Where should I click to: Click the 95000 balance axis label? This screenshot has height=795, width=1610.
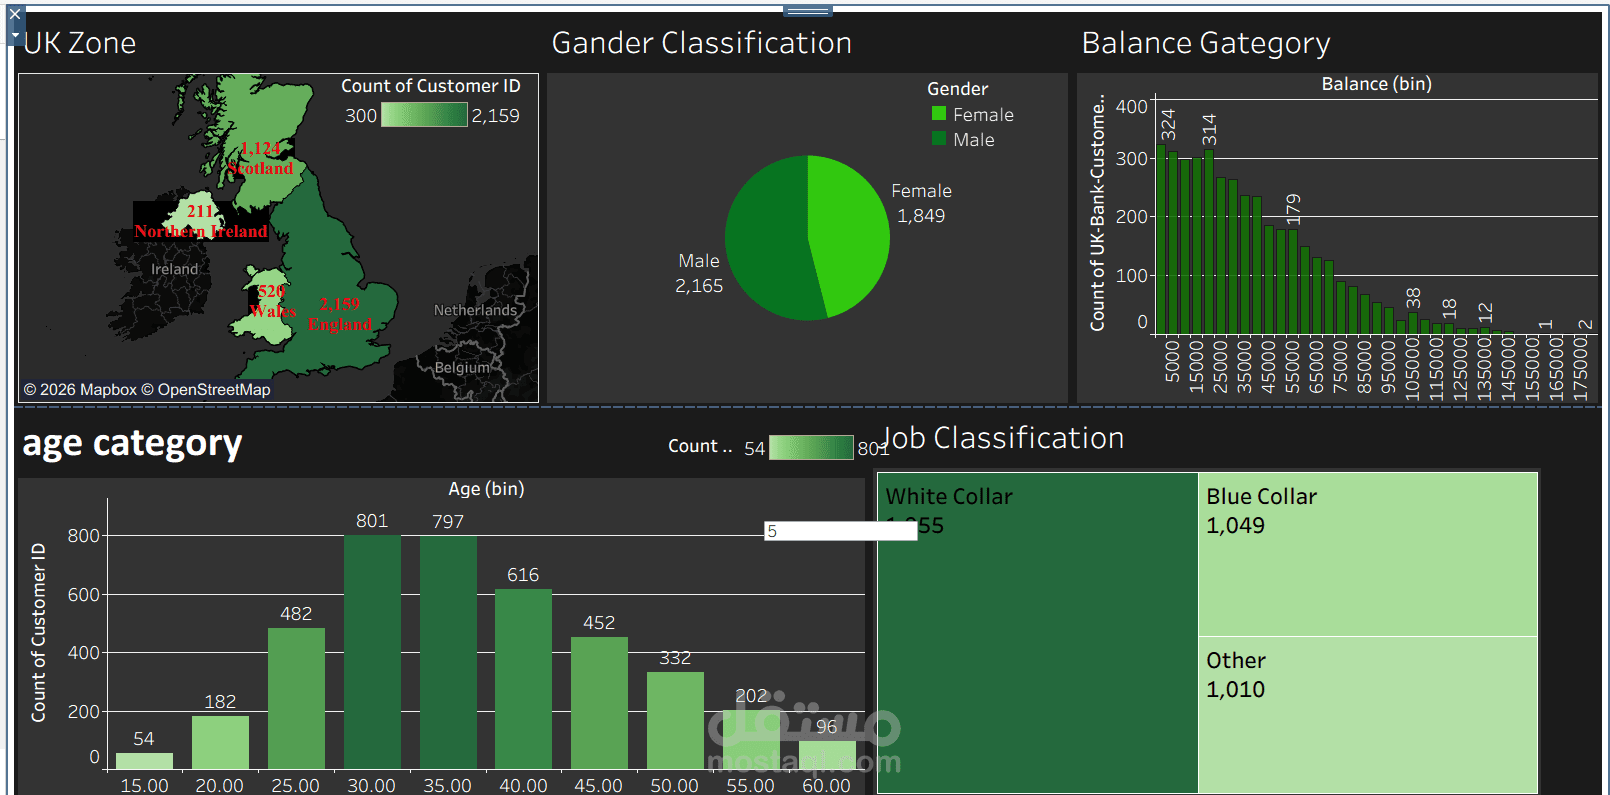pos(1388,366)
